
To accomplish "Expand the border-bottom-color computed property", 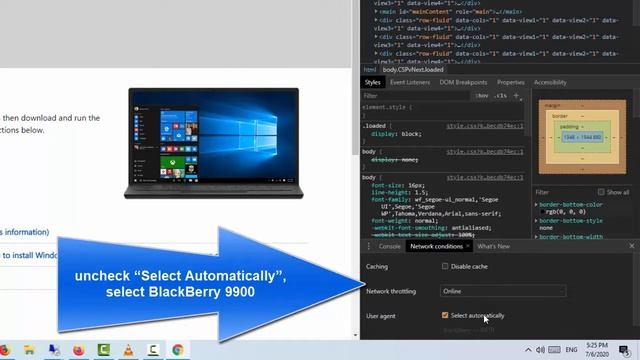I will [536, 204].
